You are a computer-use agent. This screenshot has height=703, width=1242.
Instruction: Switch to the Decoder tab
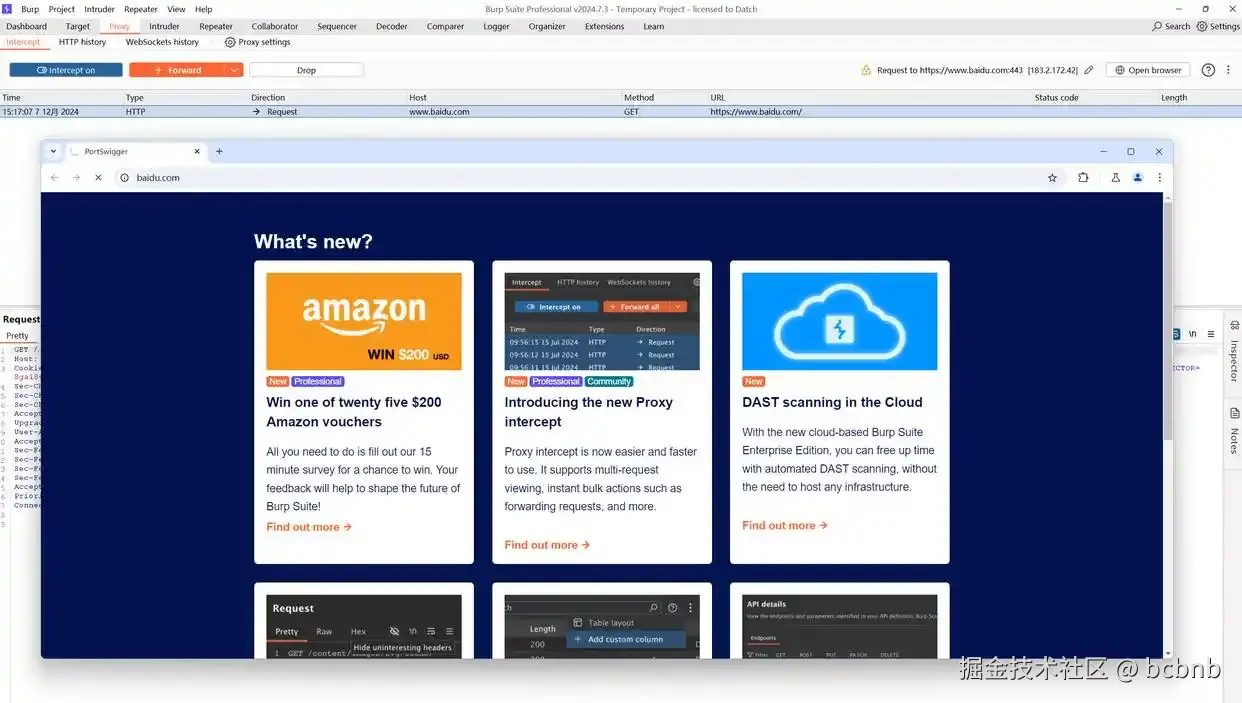coord(392,26)
